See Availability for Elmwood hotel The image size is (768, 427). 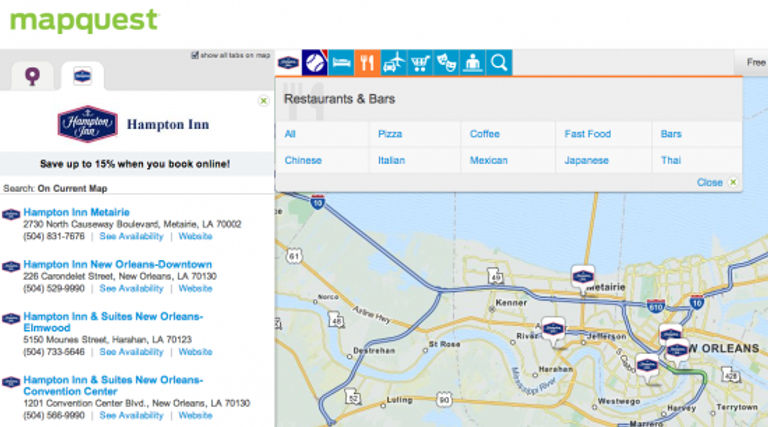tap(131, 352)
